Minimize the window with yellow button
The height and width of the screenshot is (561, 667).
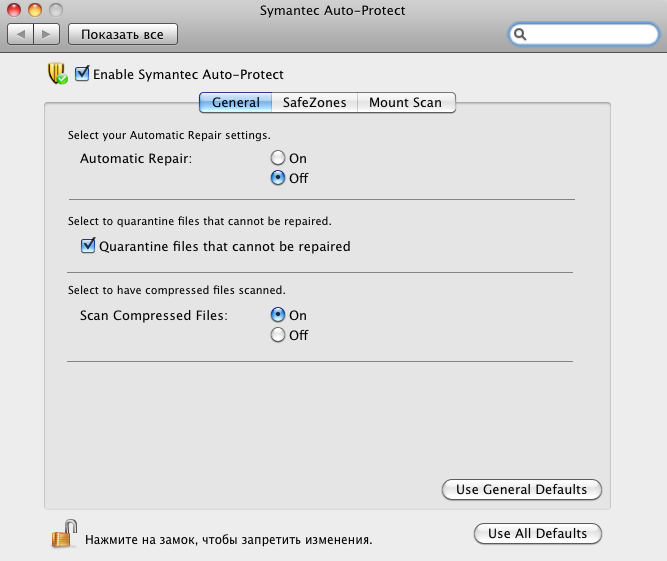34,10
